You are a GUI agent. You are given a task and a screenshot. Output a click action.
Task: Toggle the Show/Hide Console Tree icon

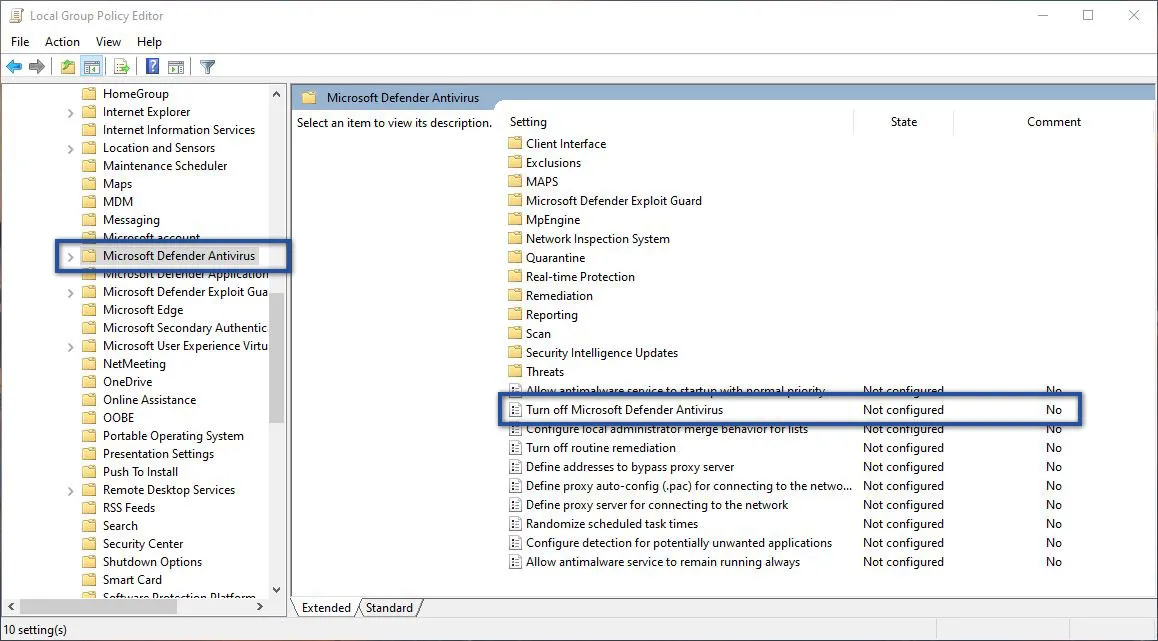[92, 66]
